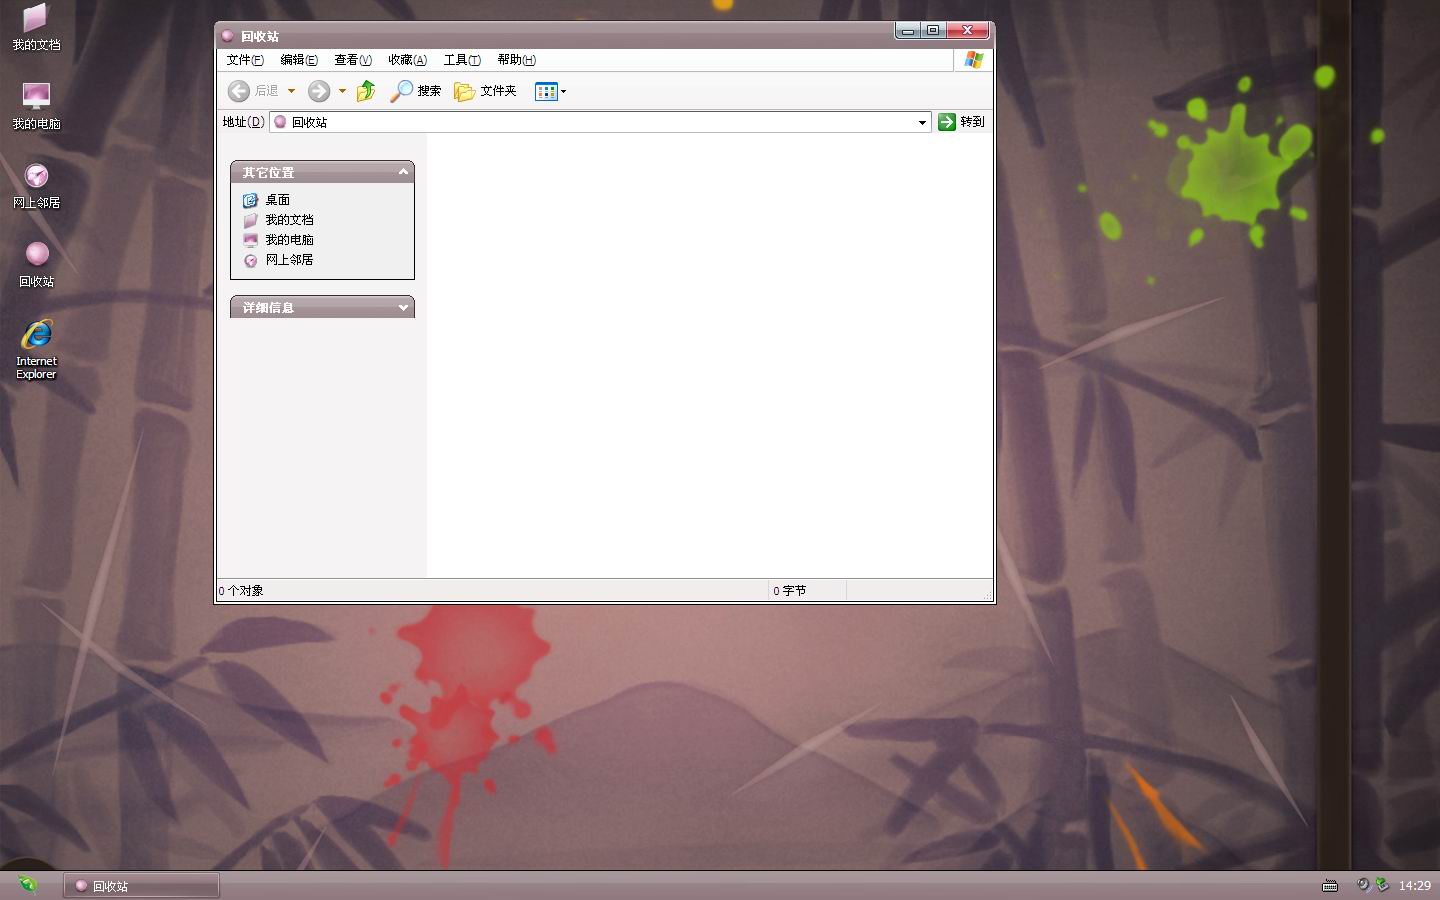Select the 我的电脑 desktop icon
Image resolution: width=1440 pixels, height=900 pixels.
(36, 106)
